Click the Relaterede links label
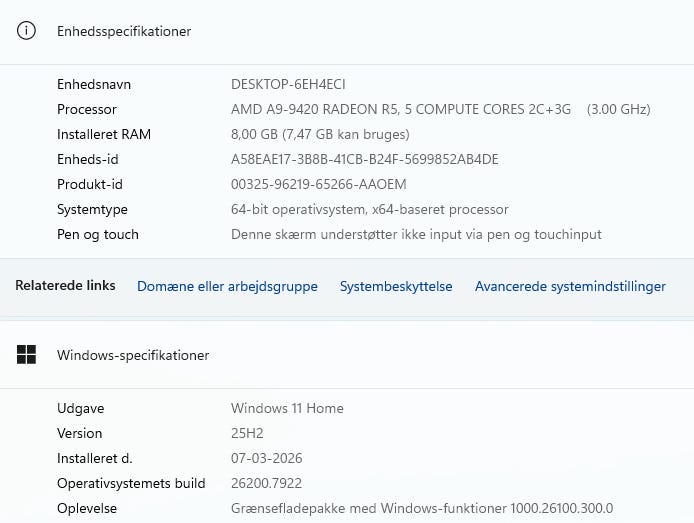Viewport: 694px width, 523px height. (x=65, y=286)
